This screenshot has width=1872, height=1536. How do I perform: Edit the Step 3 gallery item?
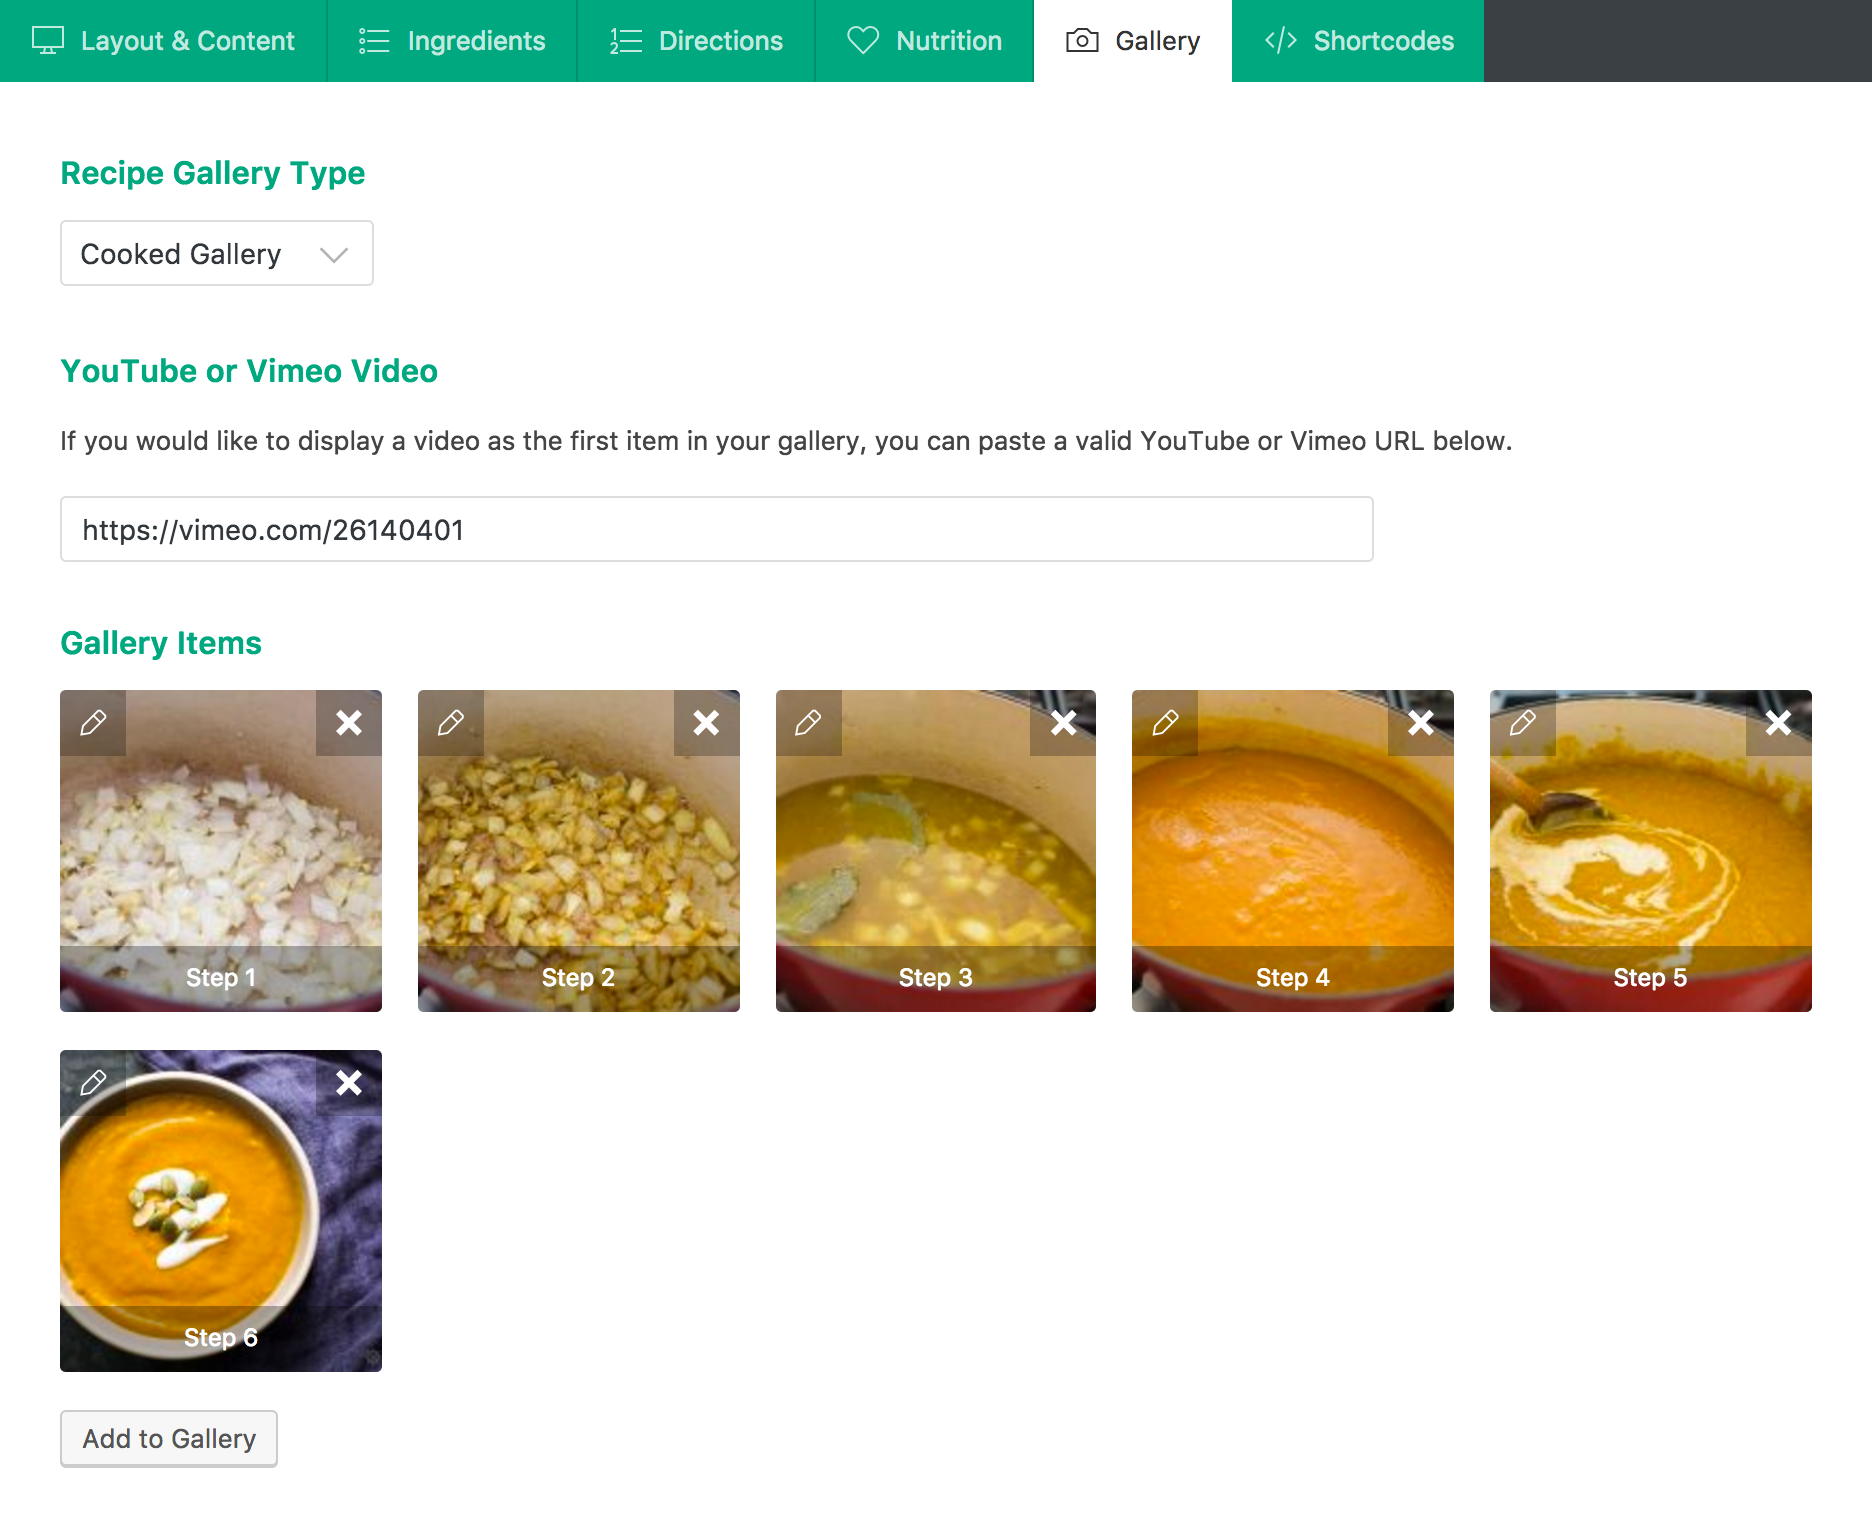[x=808, y=723]
